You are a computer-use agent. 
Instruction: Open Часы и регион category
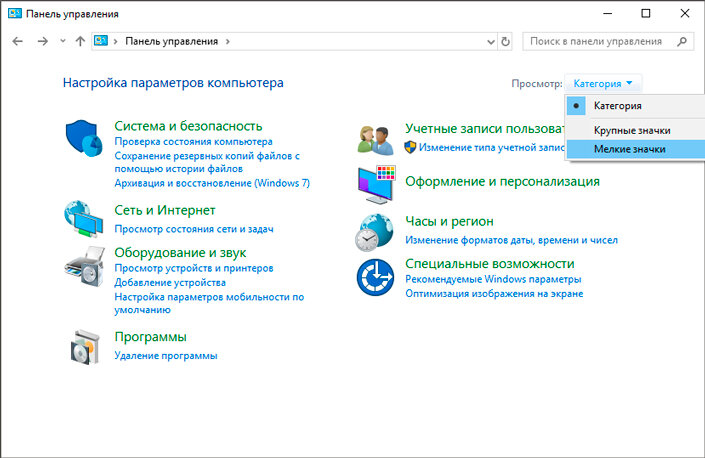click(x=449, y=221)
